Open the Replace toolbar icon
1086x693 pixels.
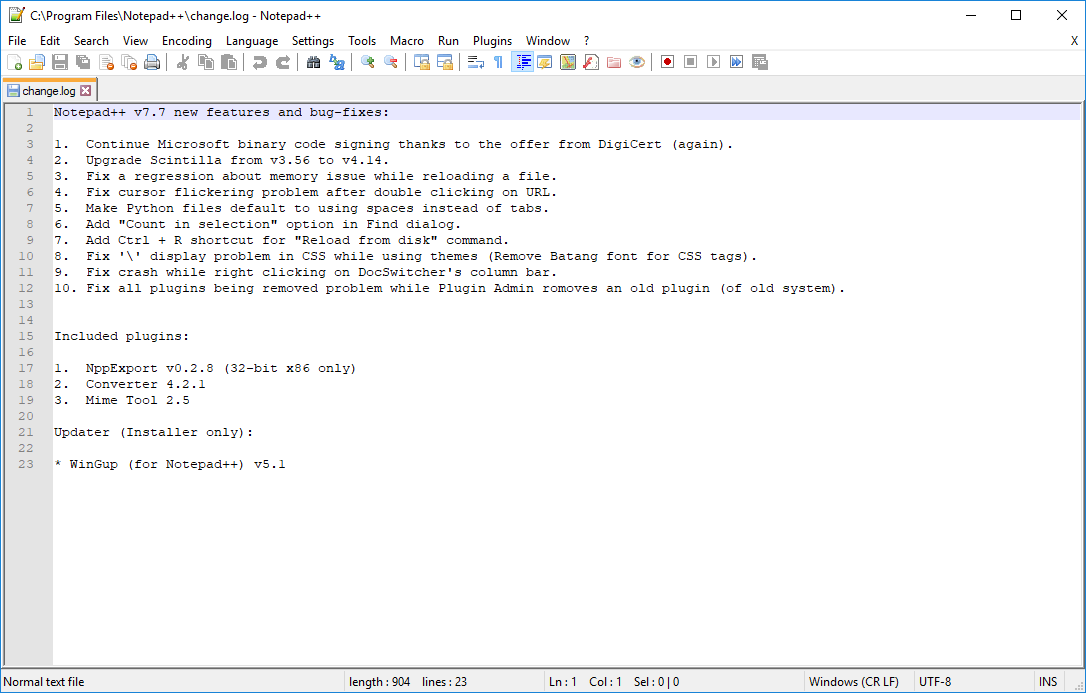pos(337,62)
